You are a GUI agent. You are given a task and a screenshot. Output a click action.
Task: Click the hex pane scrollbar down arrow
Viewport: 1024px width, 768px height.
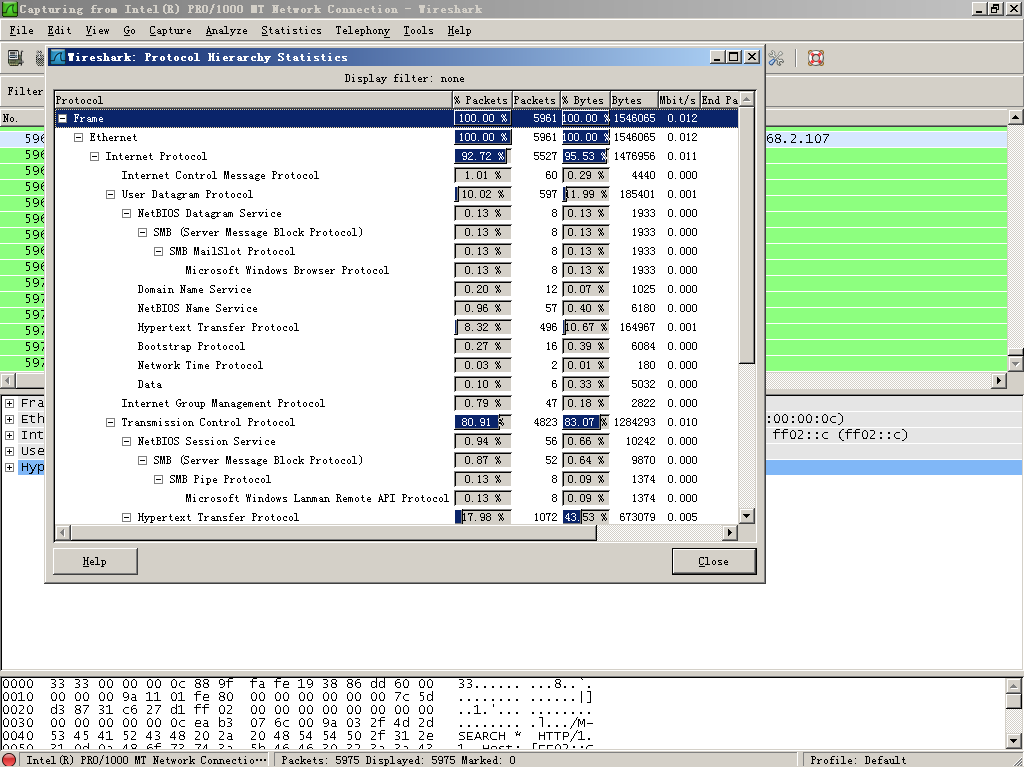pyautogui.click(x=1014, y=741)
